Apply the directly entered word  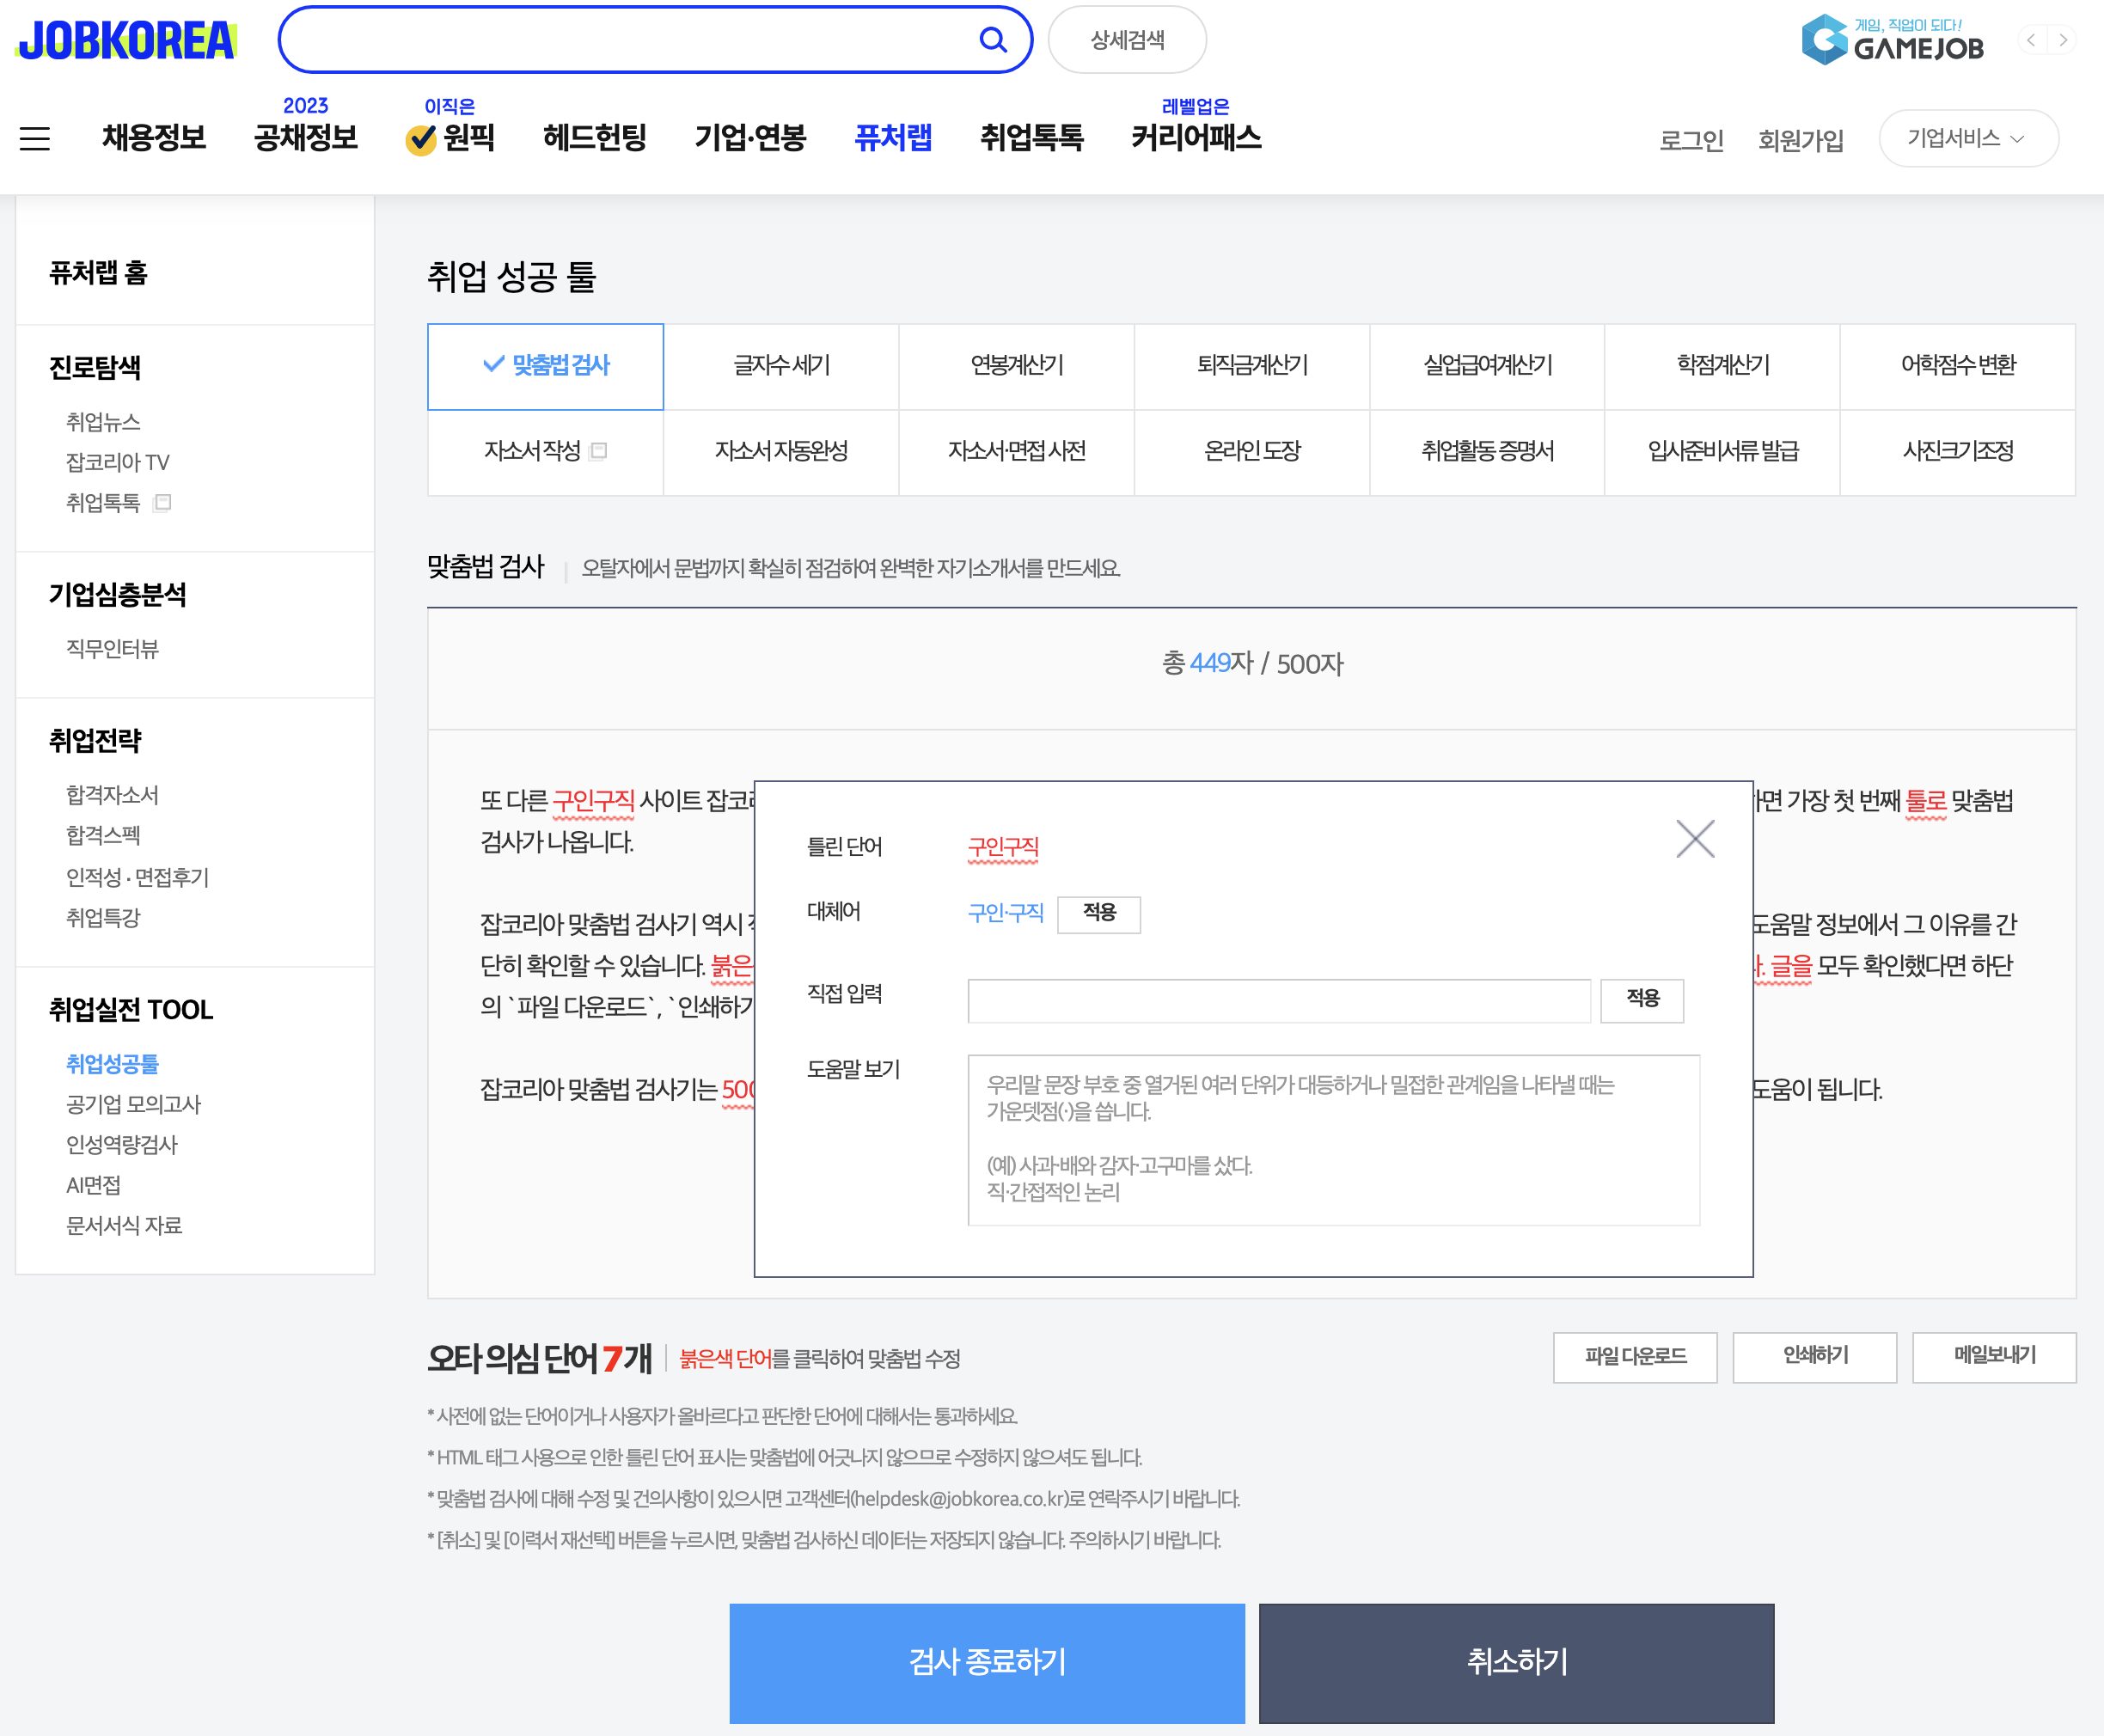(1642, 1000)
